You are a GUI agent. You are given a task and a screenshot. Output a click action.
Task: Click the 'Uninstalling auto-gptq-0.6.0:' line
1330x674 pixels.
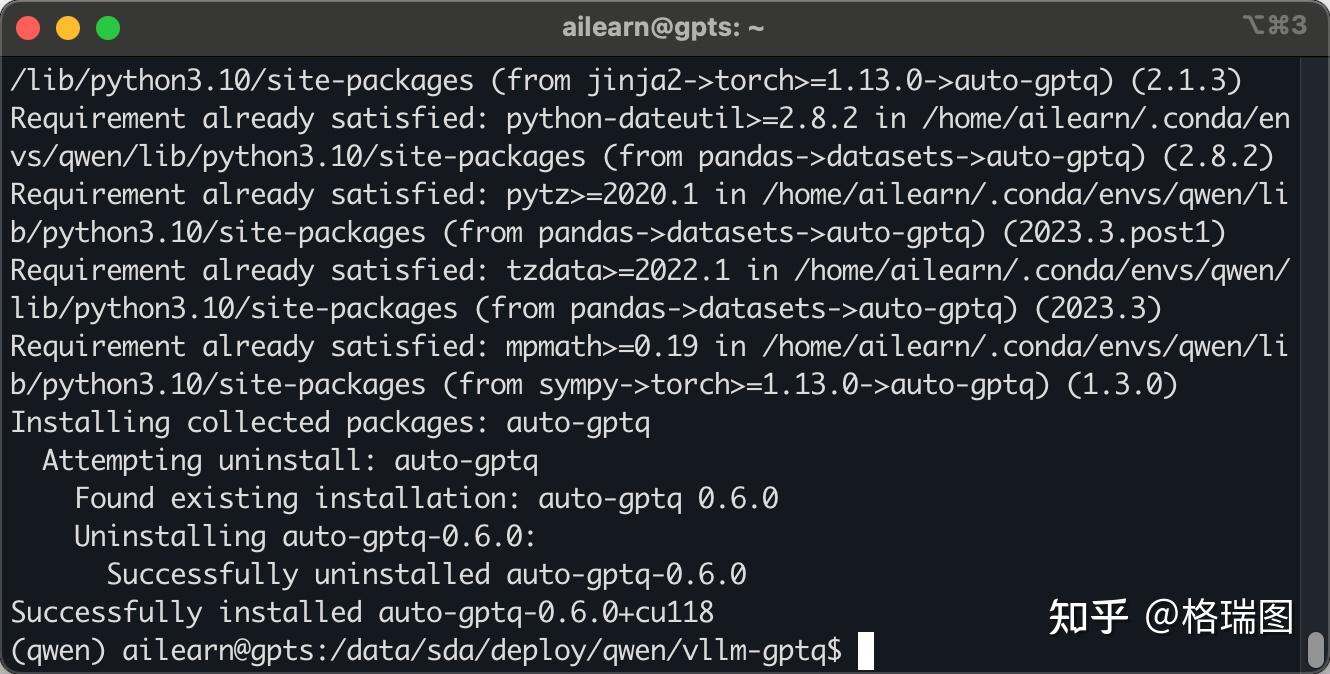pos(306,536)
